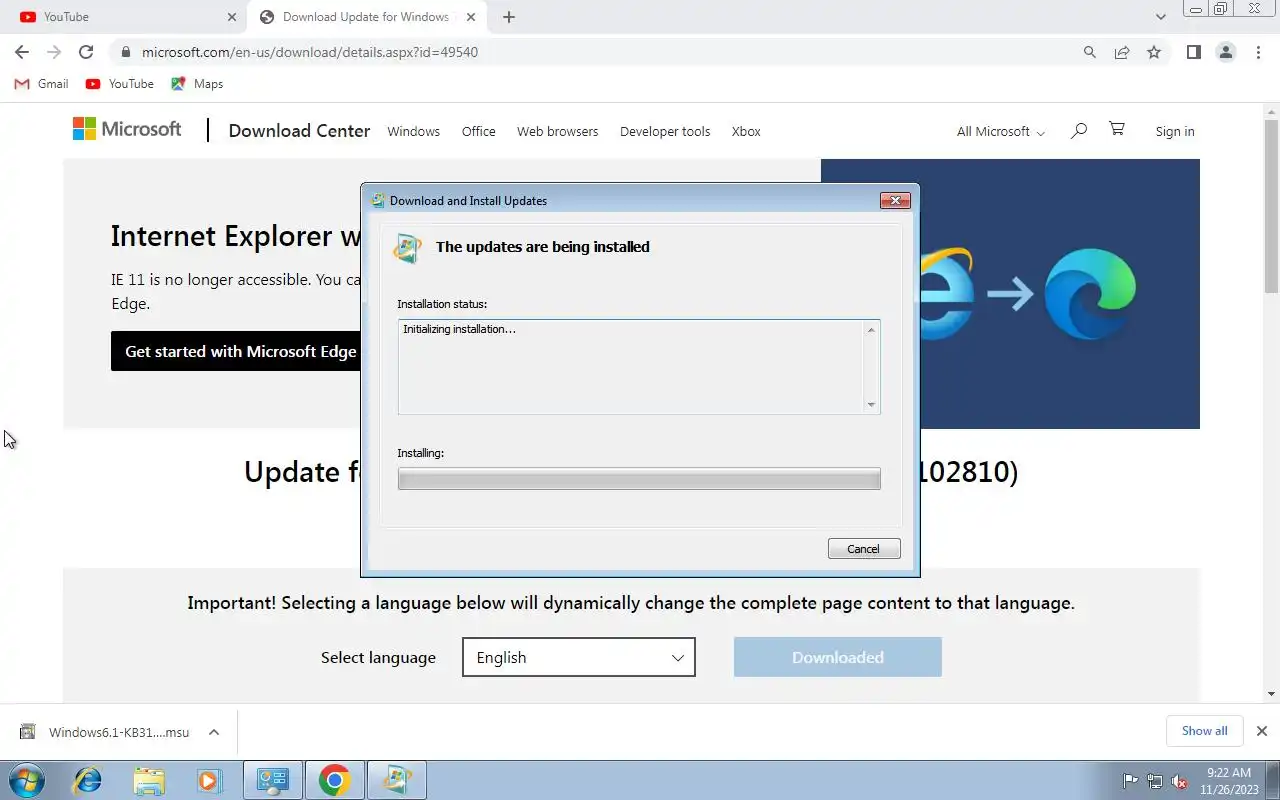Click the Microsoft logo

(127, 129)
